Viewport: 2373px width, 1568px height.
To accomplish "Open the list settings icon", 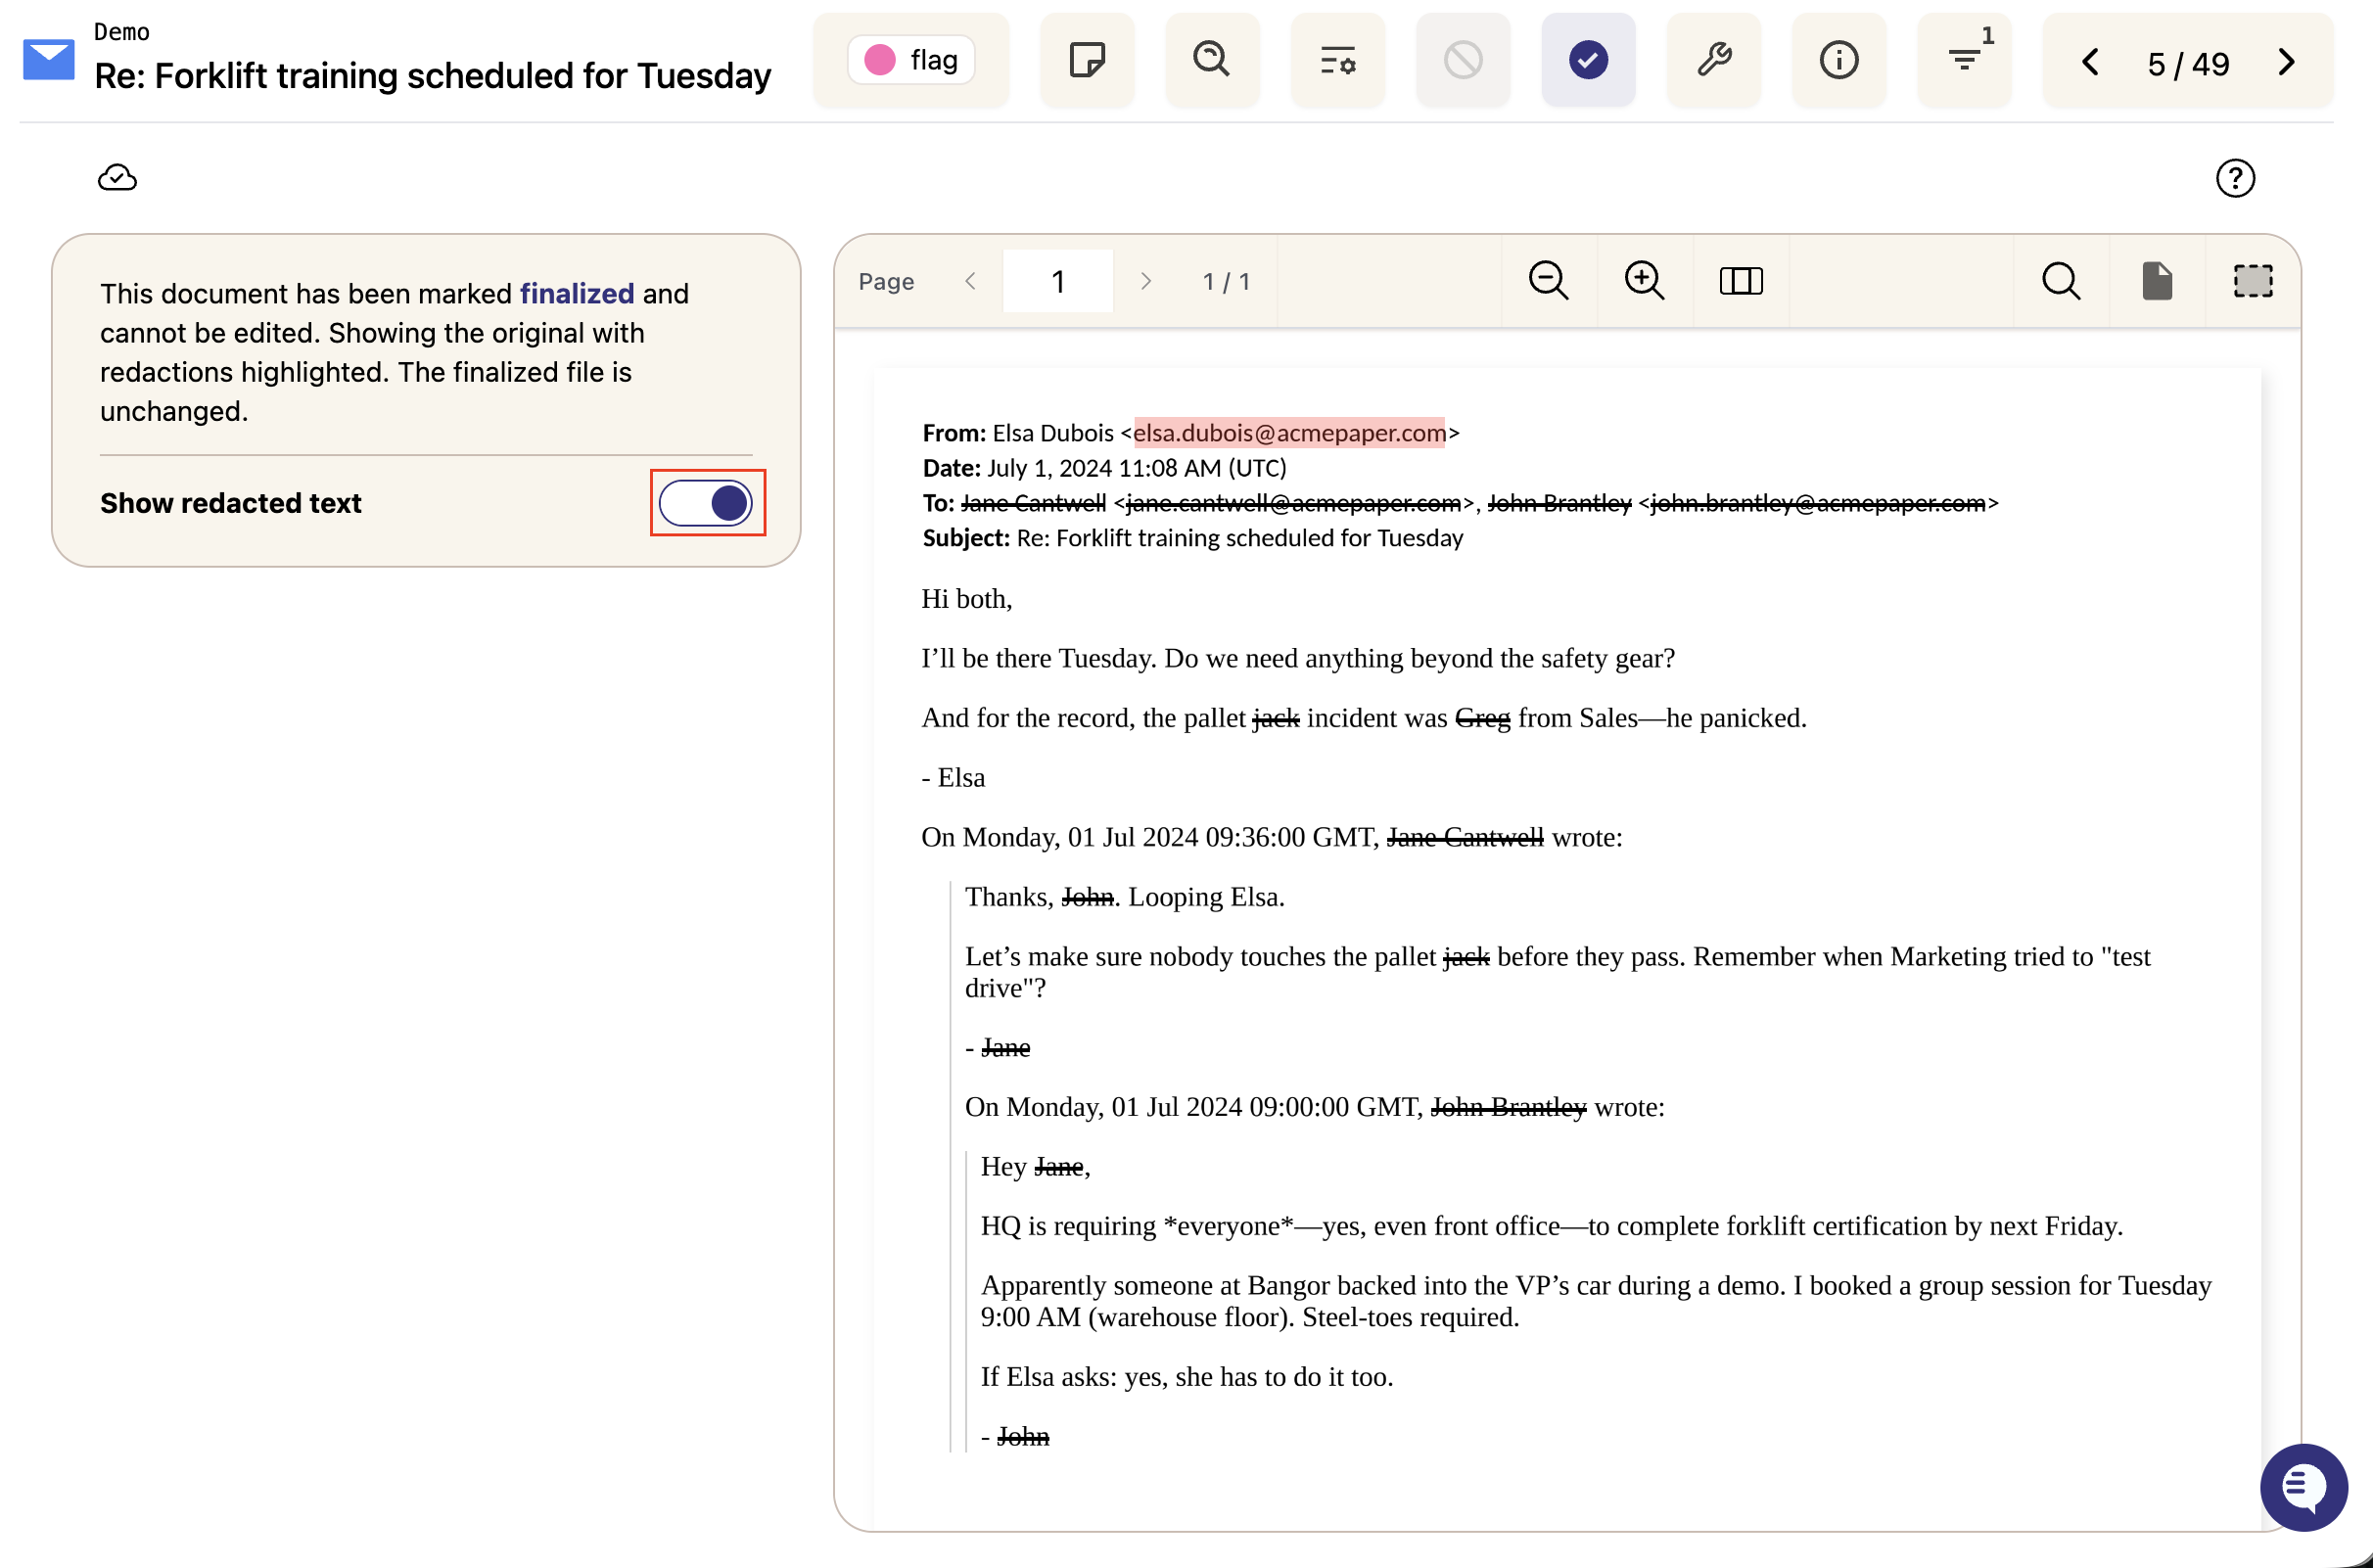I will pyautogui.click(x=1337, y=60).
